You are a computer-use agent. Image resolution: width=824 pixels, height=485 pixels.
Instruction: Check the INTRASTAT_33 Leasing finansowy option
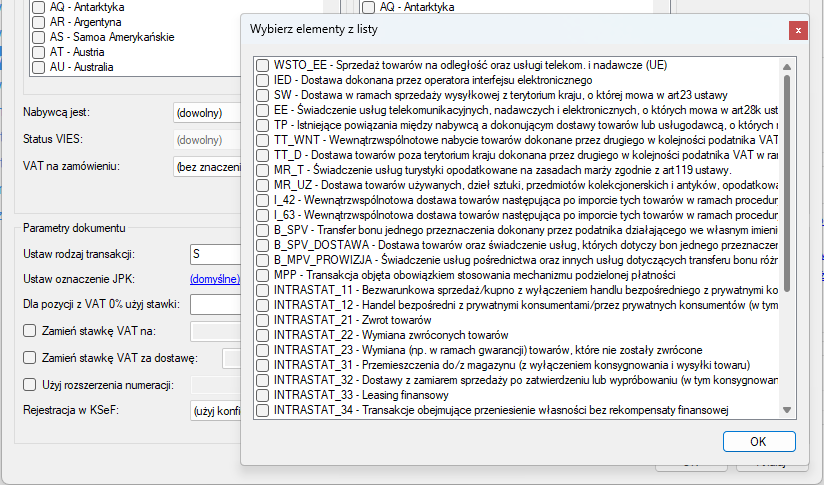pyautogui.click(x=262, y=395)
